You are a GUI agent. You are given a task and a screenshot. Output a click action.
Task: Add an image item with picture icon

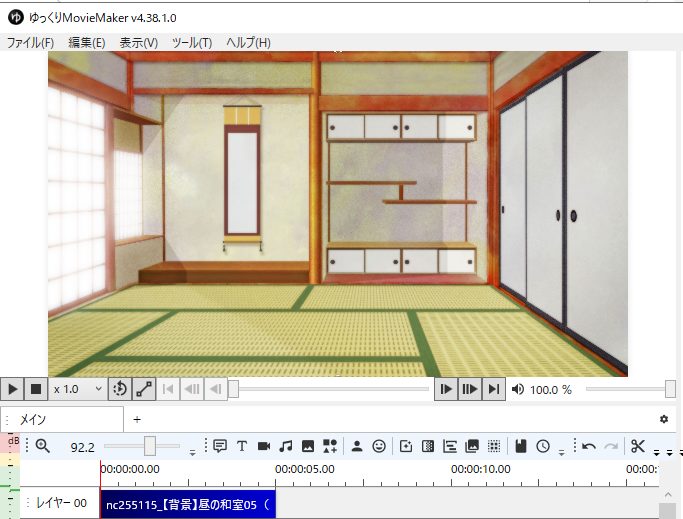(x=308, y=446)
